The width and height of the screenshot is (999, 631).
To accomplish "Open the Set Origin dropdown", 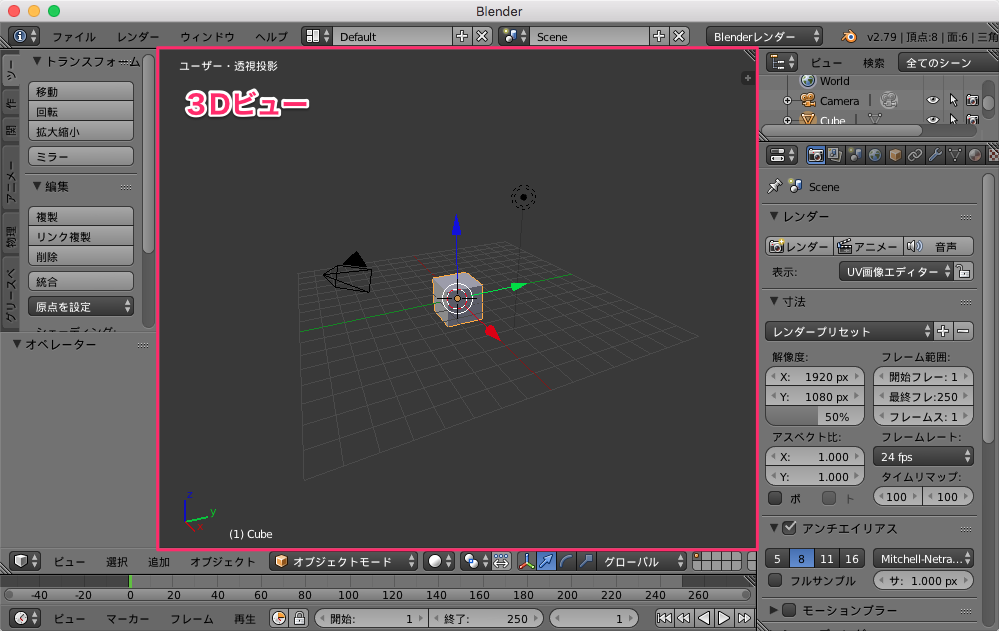I will (x=81, y=307).
